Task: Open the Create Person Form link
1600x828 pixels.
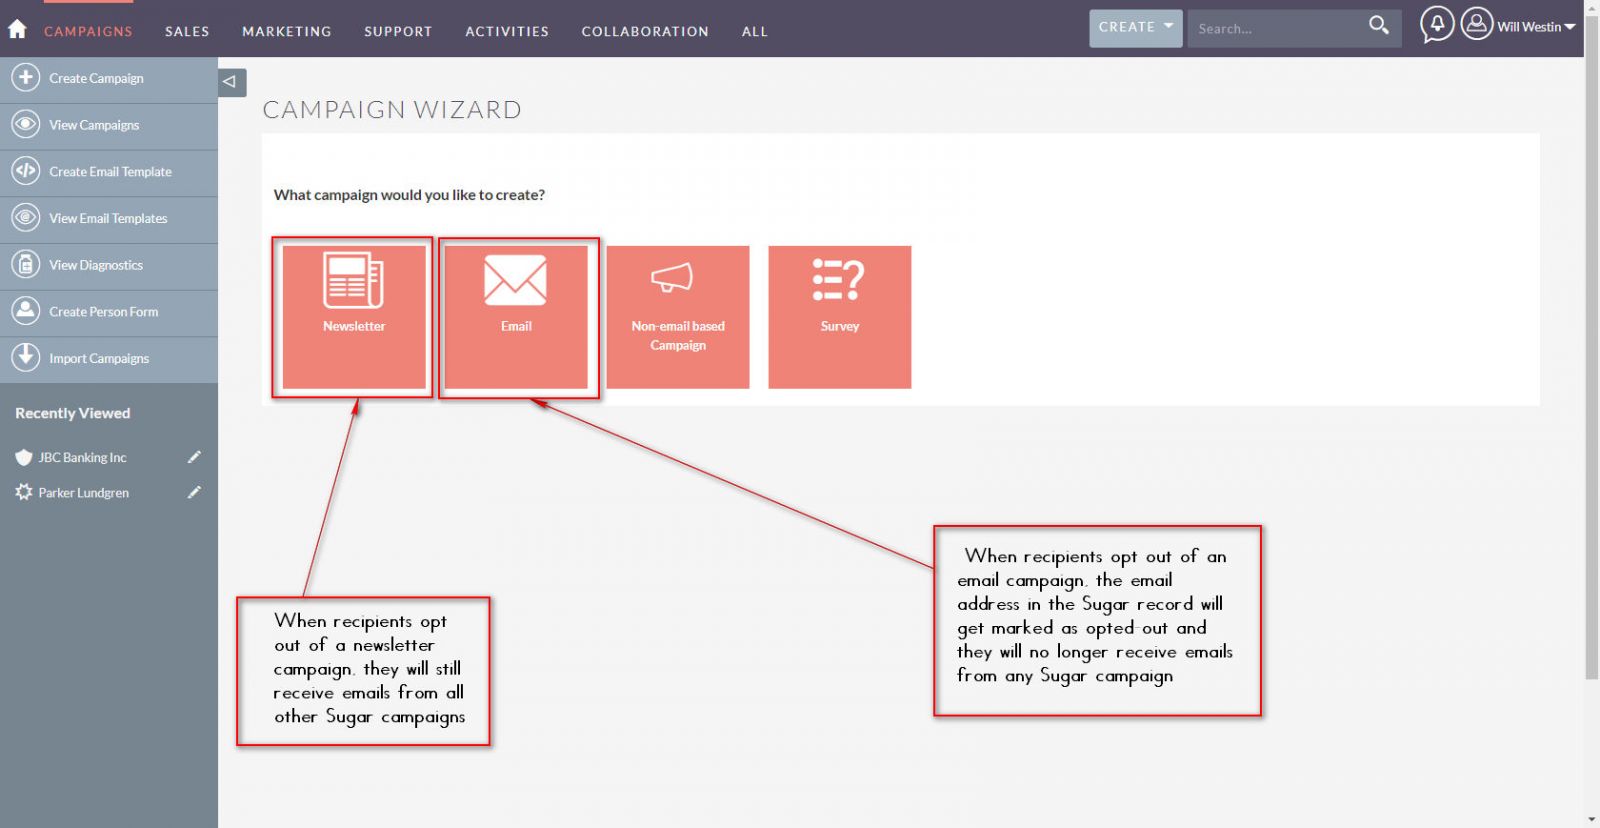Action: 104,312
